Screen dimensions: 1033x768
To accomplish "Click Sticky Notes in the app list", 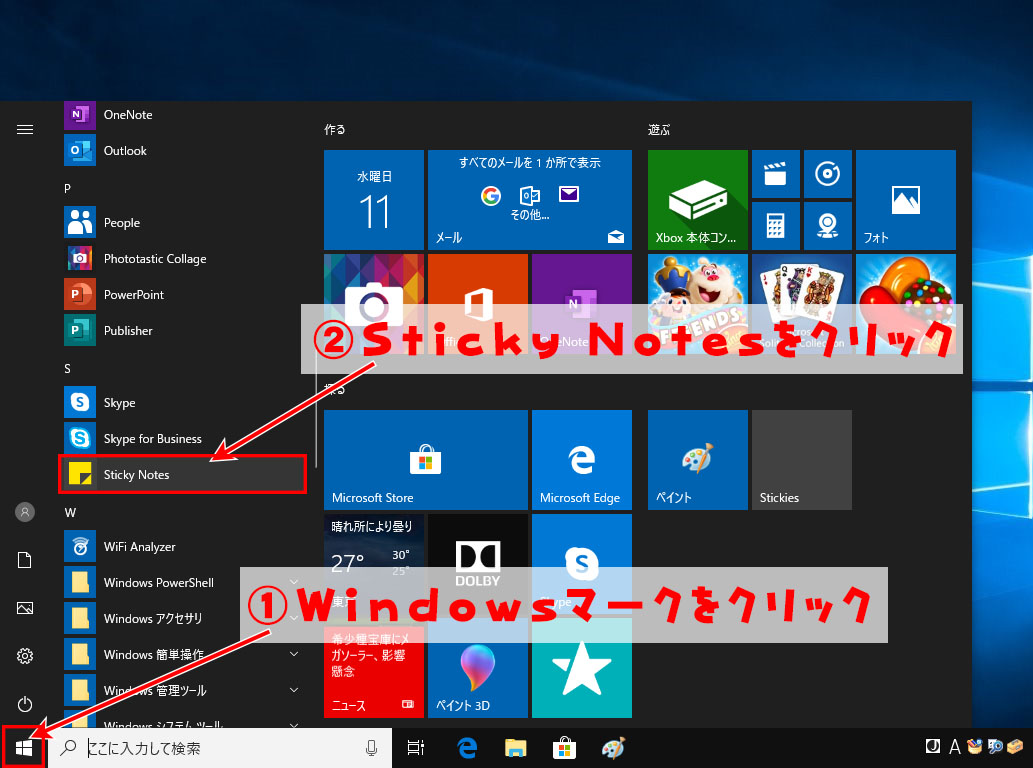I will [182, 474].
